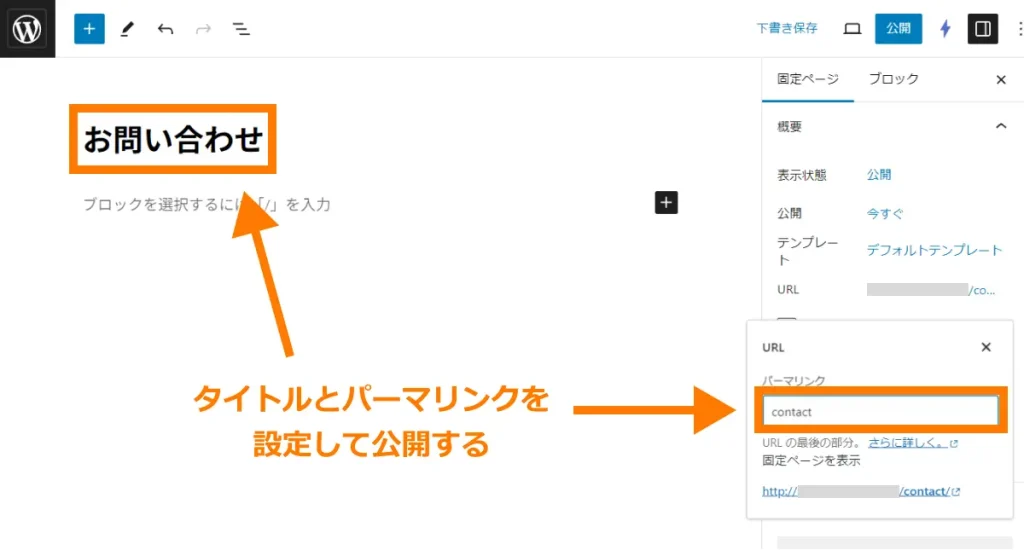The width and height of the screenshot is (1024, 550).
Task: Toggle the settings sidebar panel icon
Action: click(x=983, y=29)
